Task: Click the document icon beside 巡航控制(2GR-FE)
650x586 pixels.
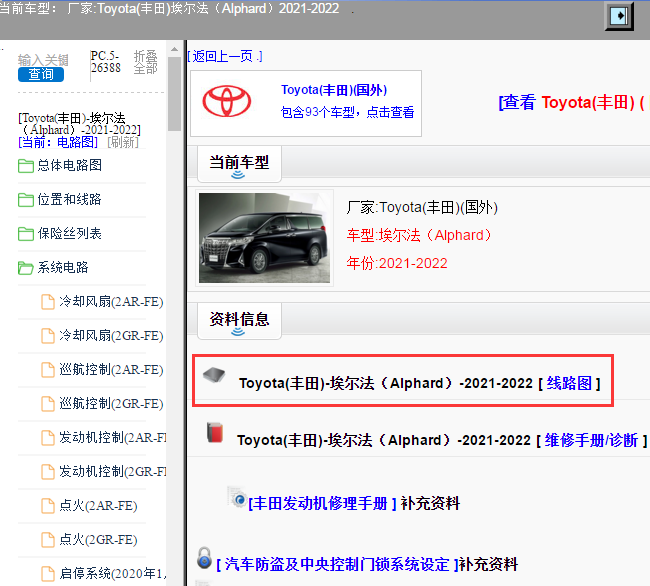Action: pyautogui.click(x=48, y=404)
